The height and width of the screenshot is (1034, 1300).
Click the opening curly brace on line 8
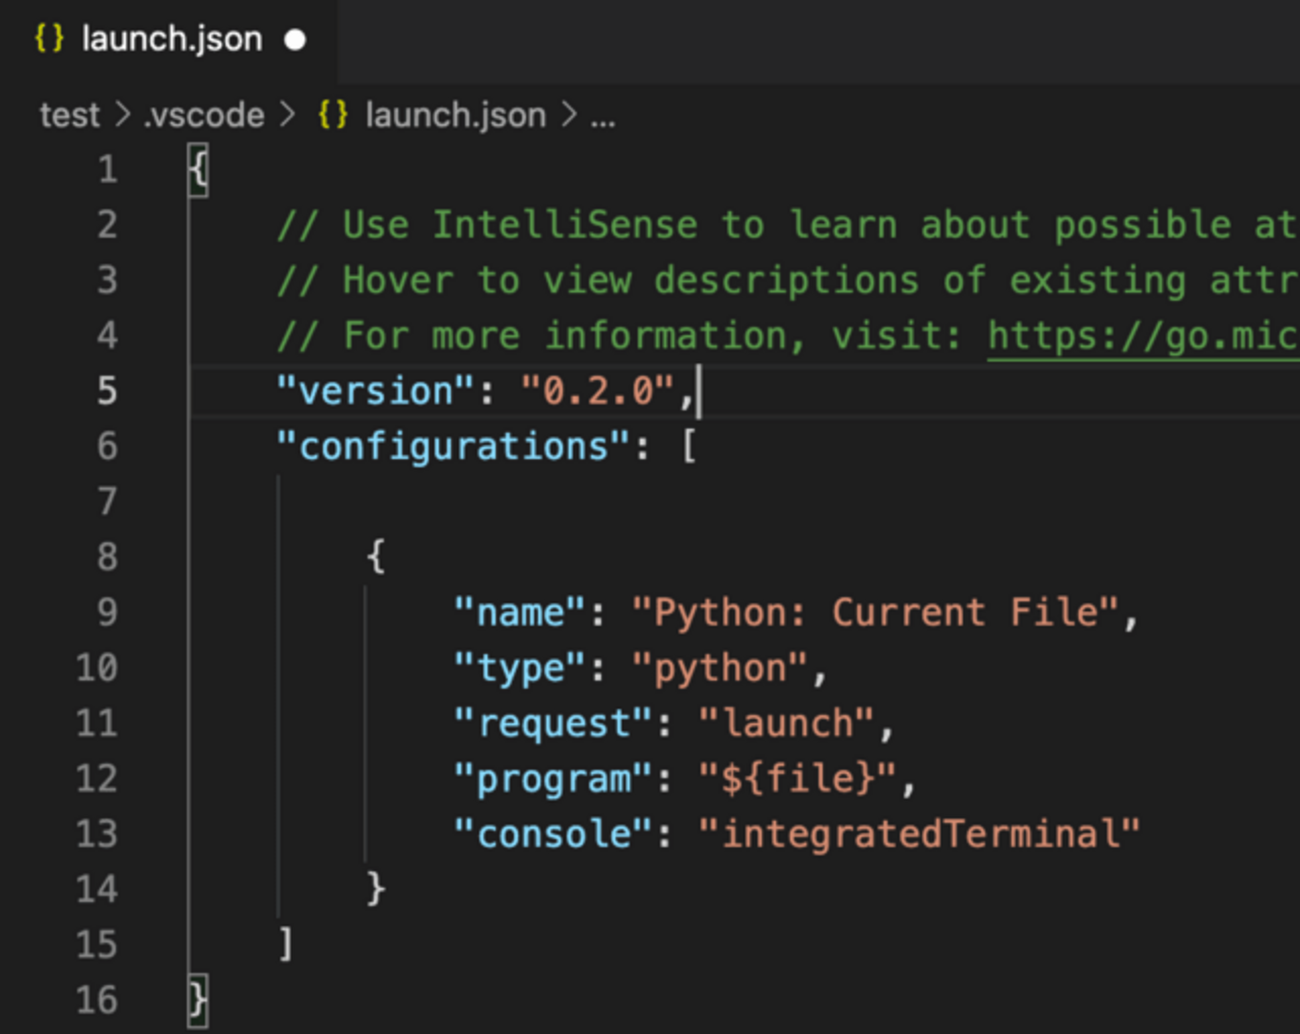pos(376,557)
